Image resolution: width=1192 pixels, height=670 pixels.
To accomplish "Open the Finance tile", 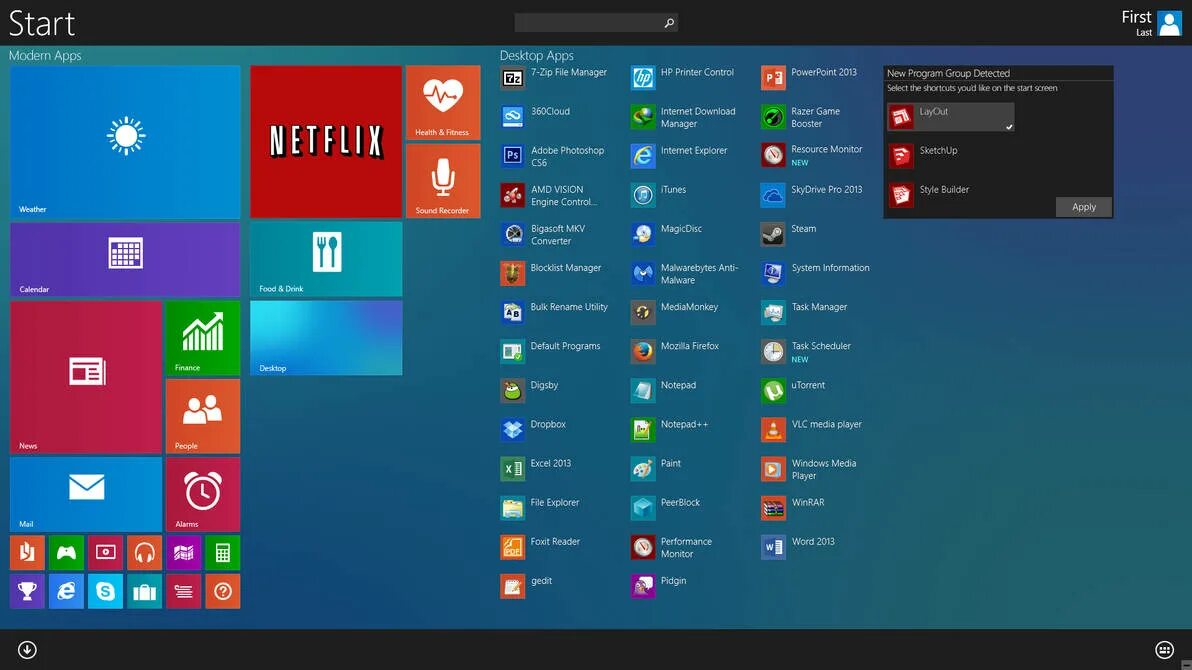I will click(x=202, y=338).
